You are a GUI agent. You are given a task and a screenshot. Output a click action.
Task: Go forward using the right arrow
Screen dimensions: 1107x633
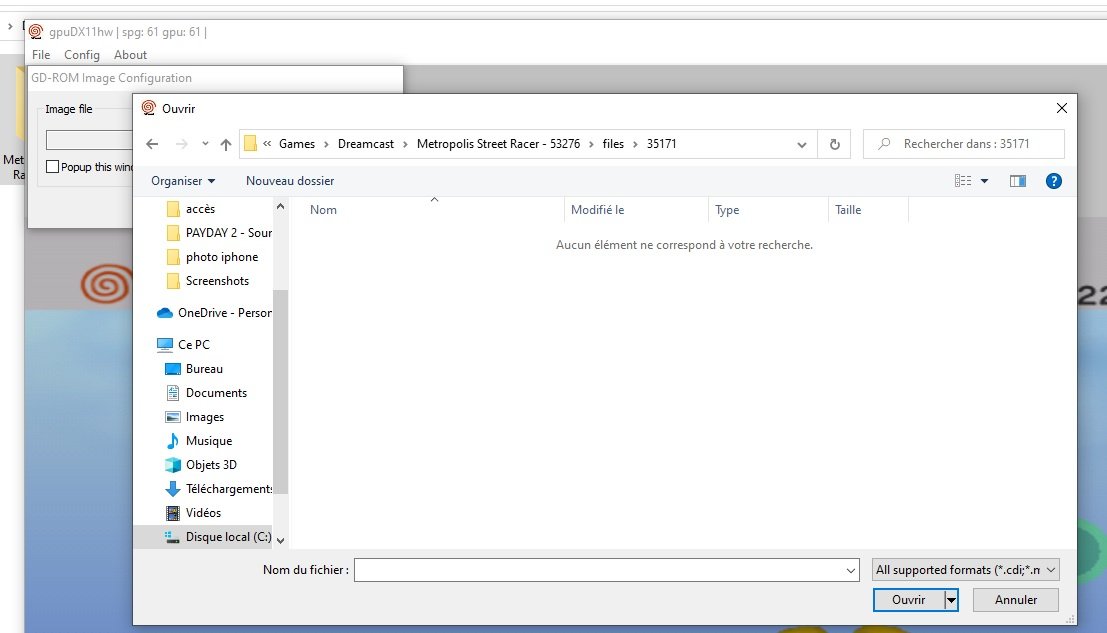click(x=181, y=144)
